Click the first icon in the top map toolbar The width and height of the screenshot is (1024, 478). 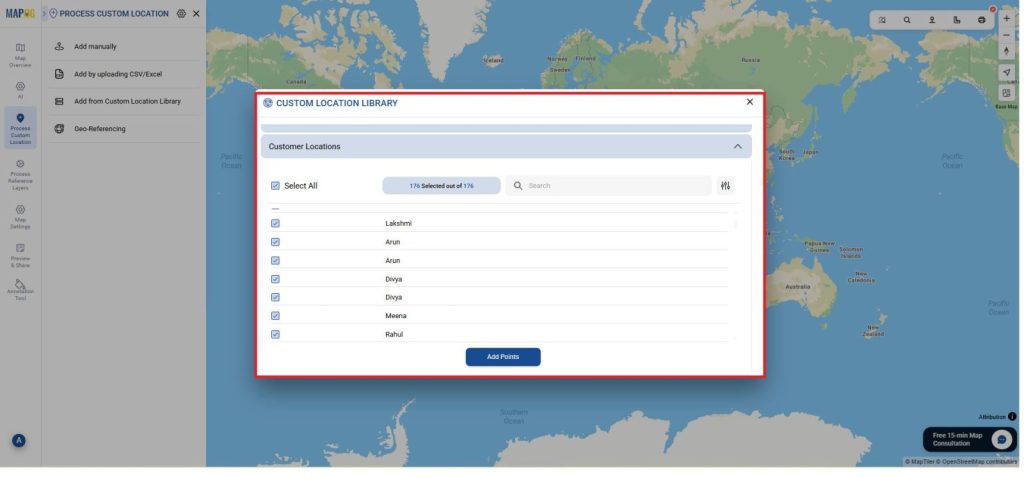click(882, 20)
